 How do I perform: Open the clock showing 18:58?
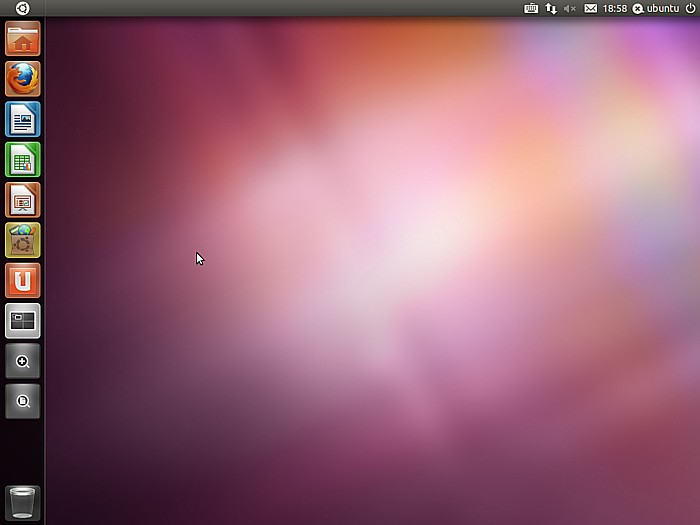click(x=615, y=8)
